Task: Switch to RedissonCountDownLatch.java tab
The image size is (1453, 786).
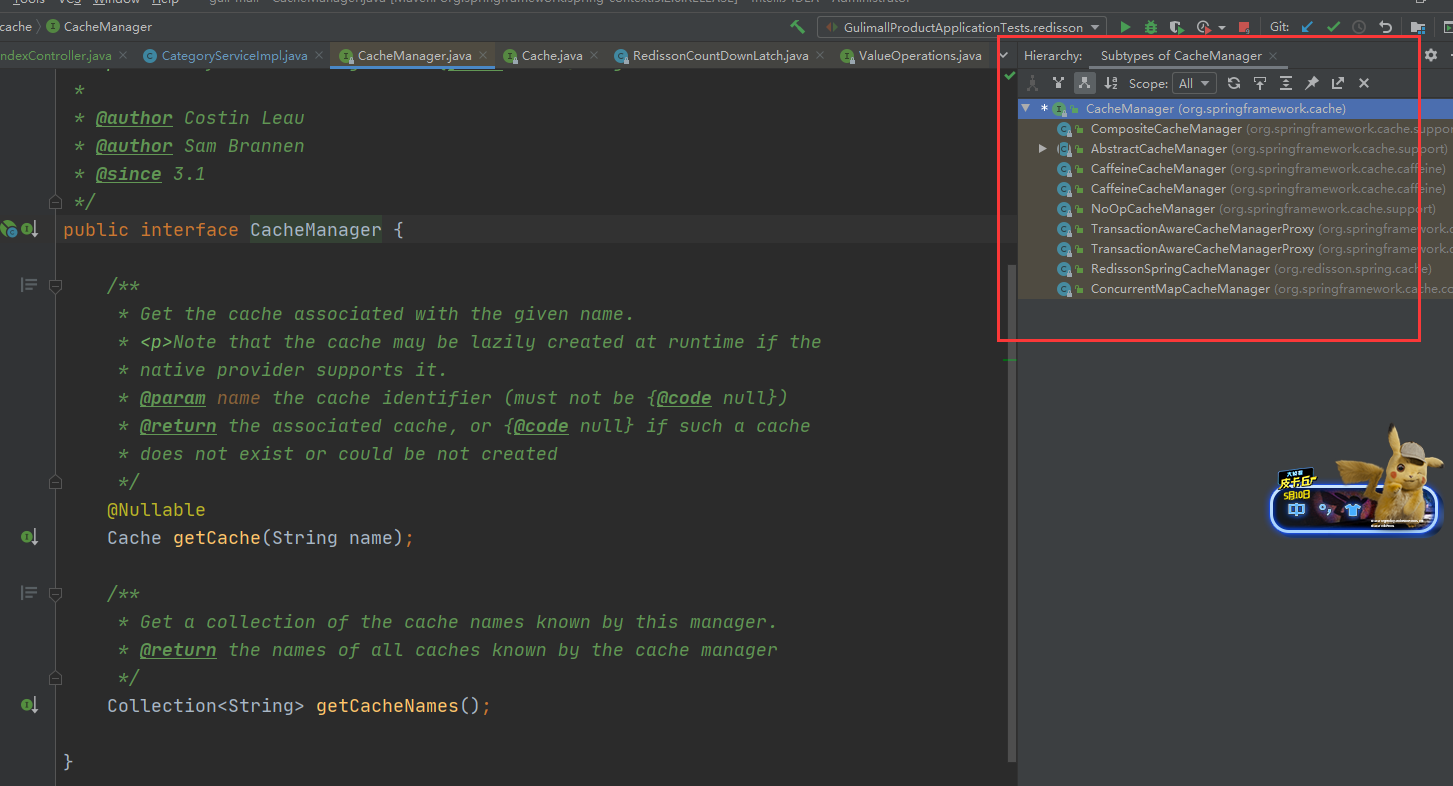Action: pos(720,55)
